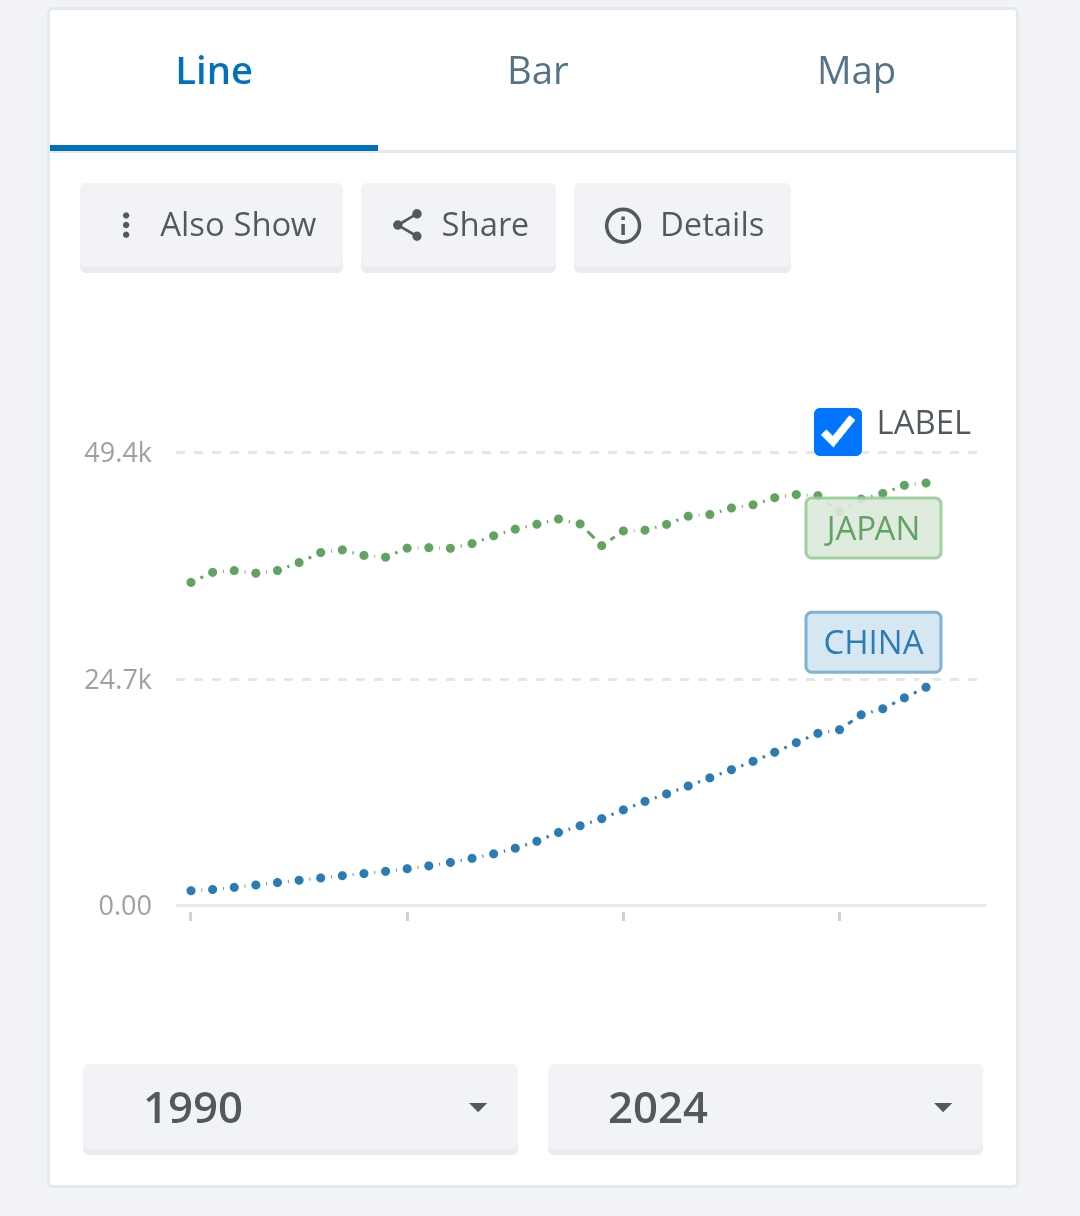Open the 1990 start year dropdown
The image size is (1080, 1216).
300,1108
